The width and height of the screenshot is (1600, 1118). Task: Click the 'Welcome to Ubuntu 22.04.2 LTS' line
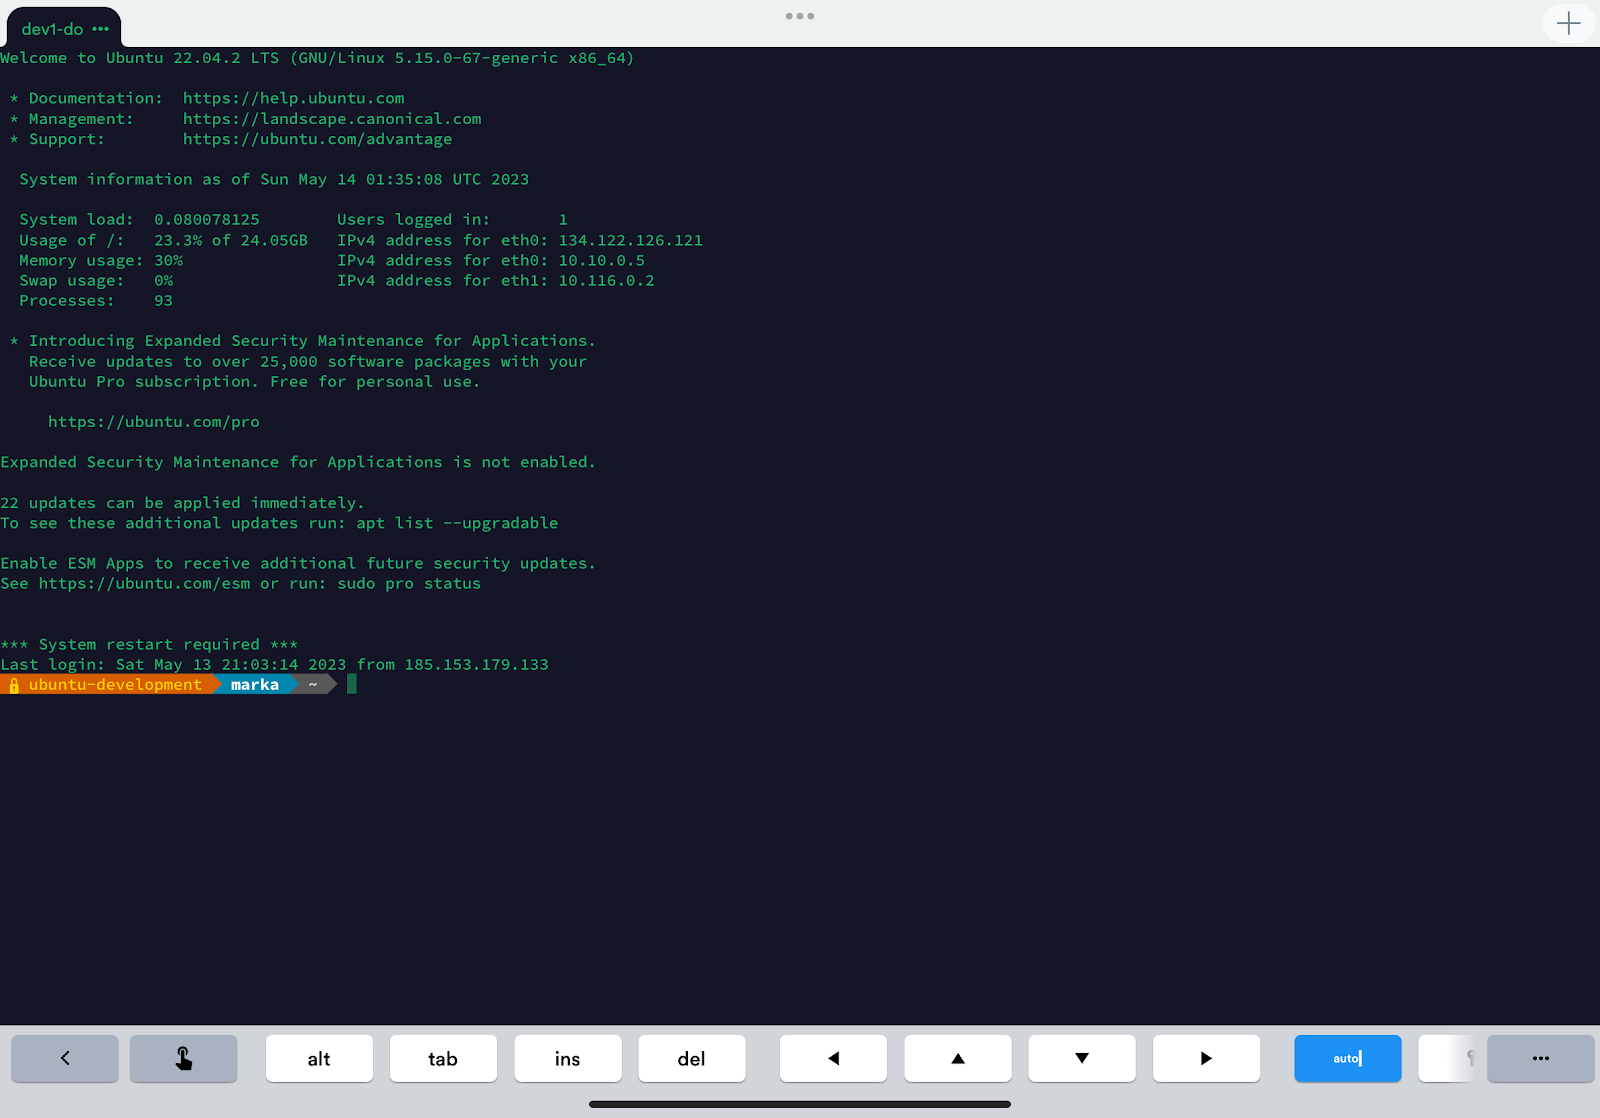[317, 58]
